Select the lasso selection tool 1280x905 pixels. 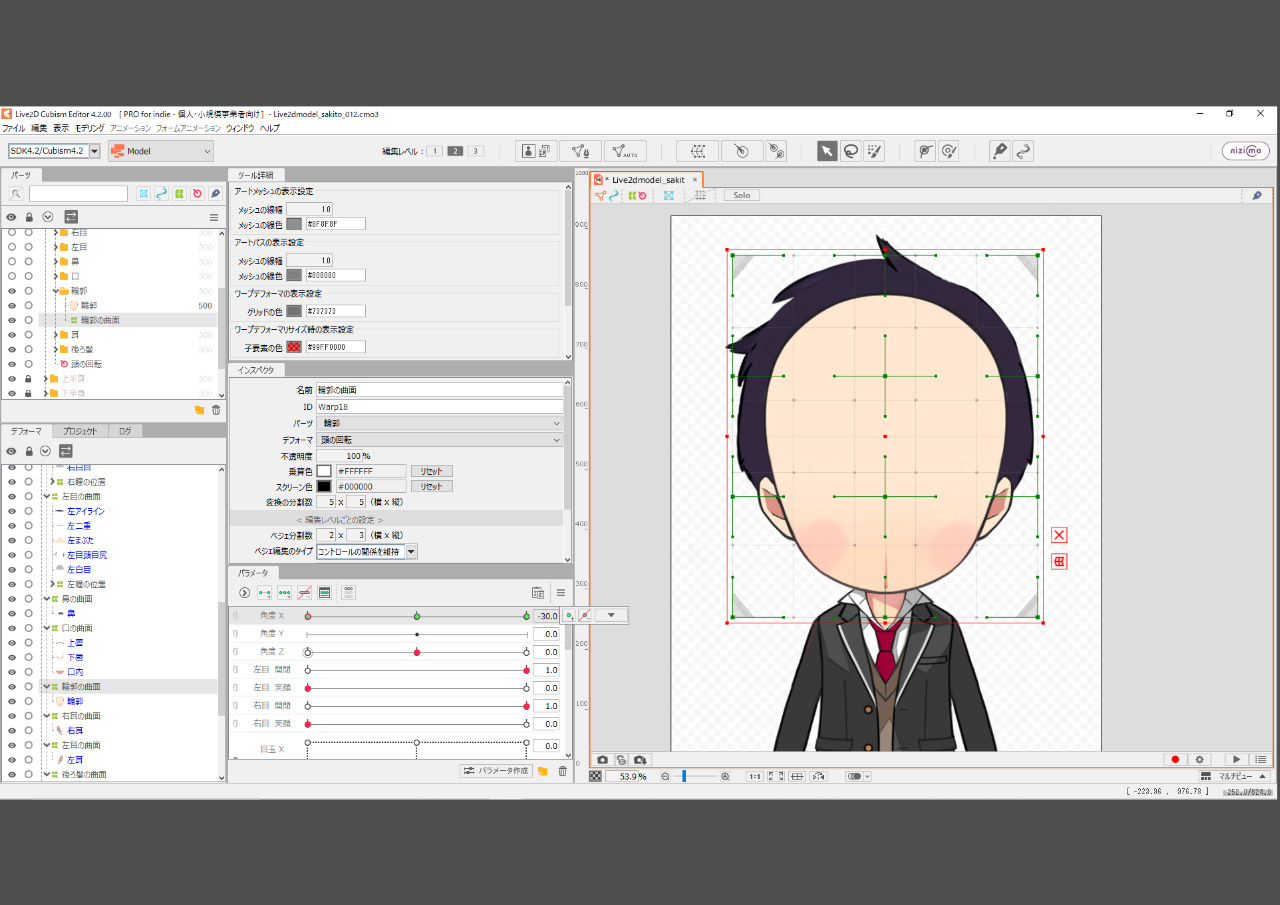click(851, 151)
